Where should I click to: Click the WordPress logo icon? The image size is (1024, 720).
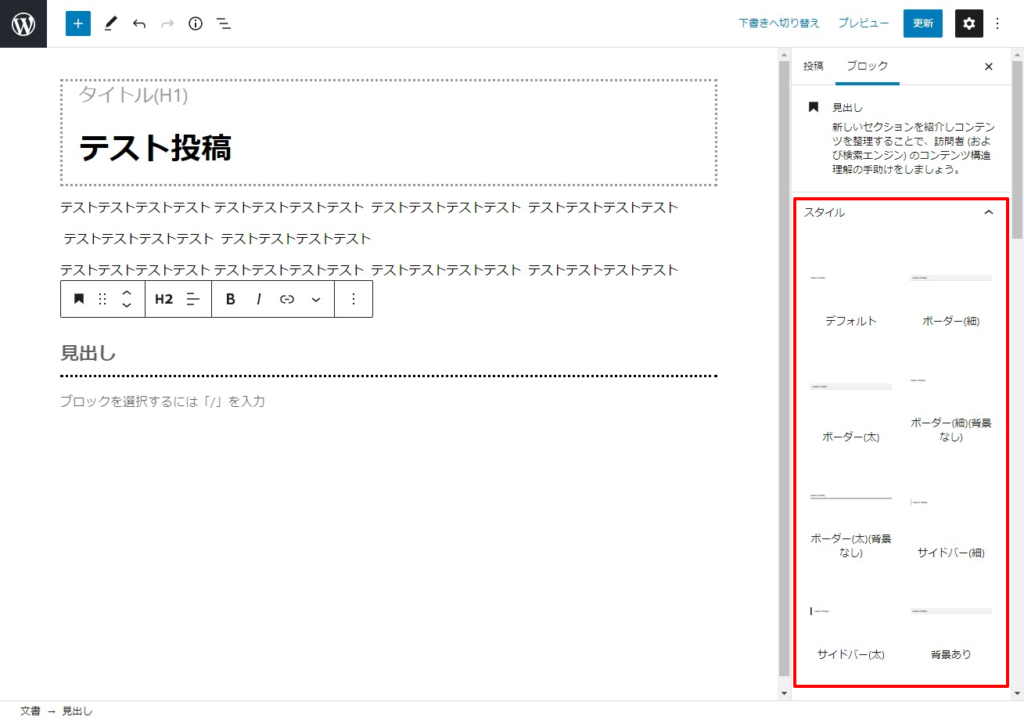click(x=23, y=23)
